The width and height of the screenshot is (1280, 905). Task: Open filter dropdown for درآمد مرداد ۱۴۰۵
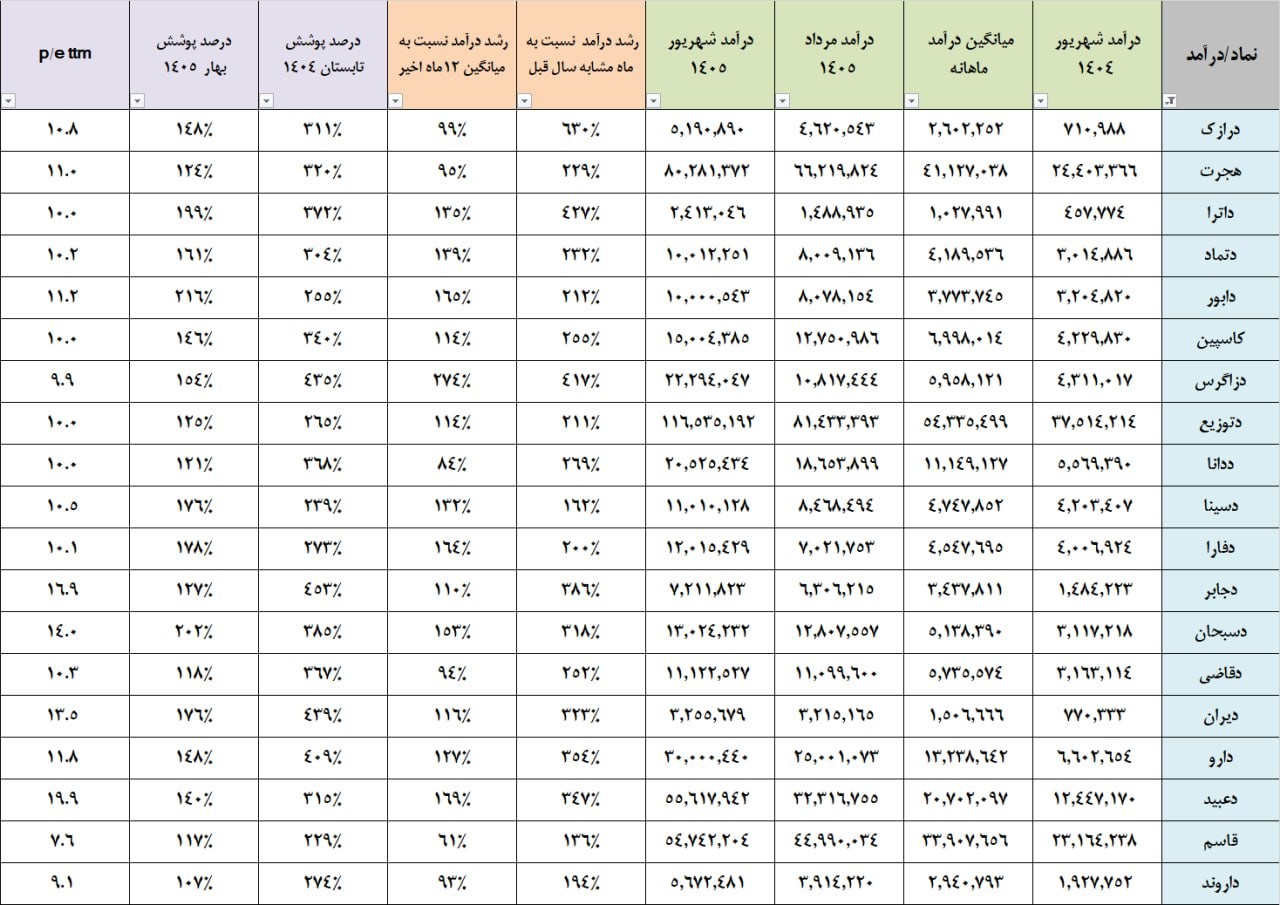783,101
